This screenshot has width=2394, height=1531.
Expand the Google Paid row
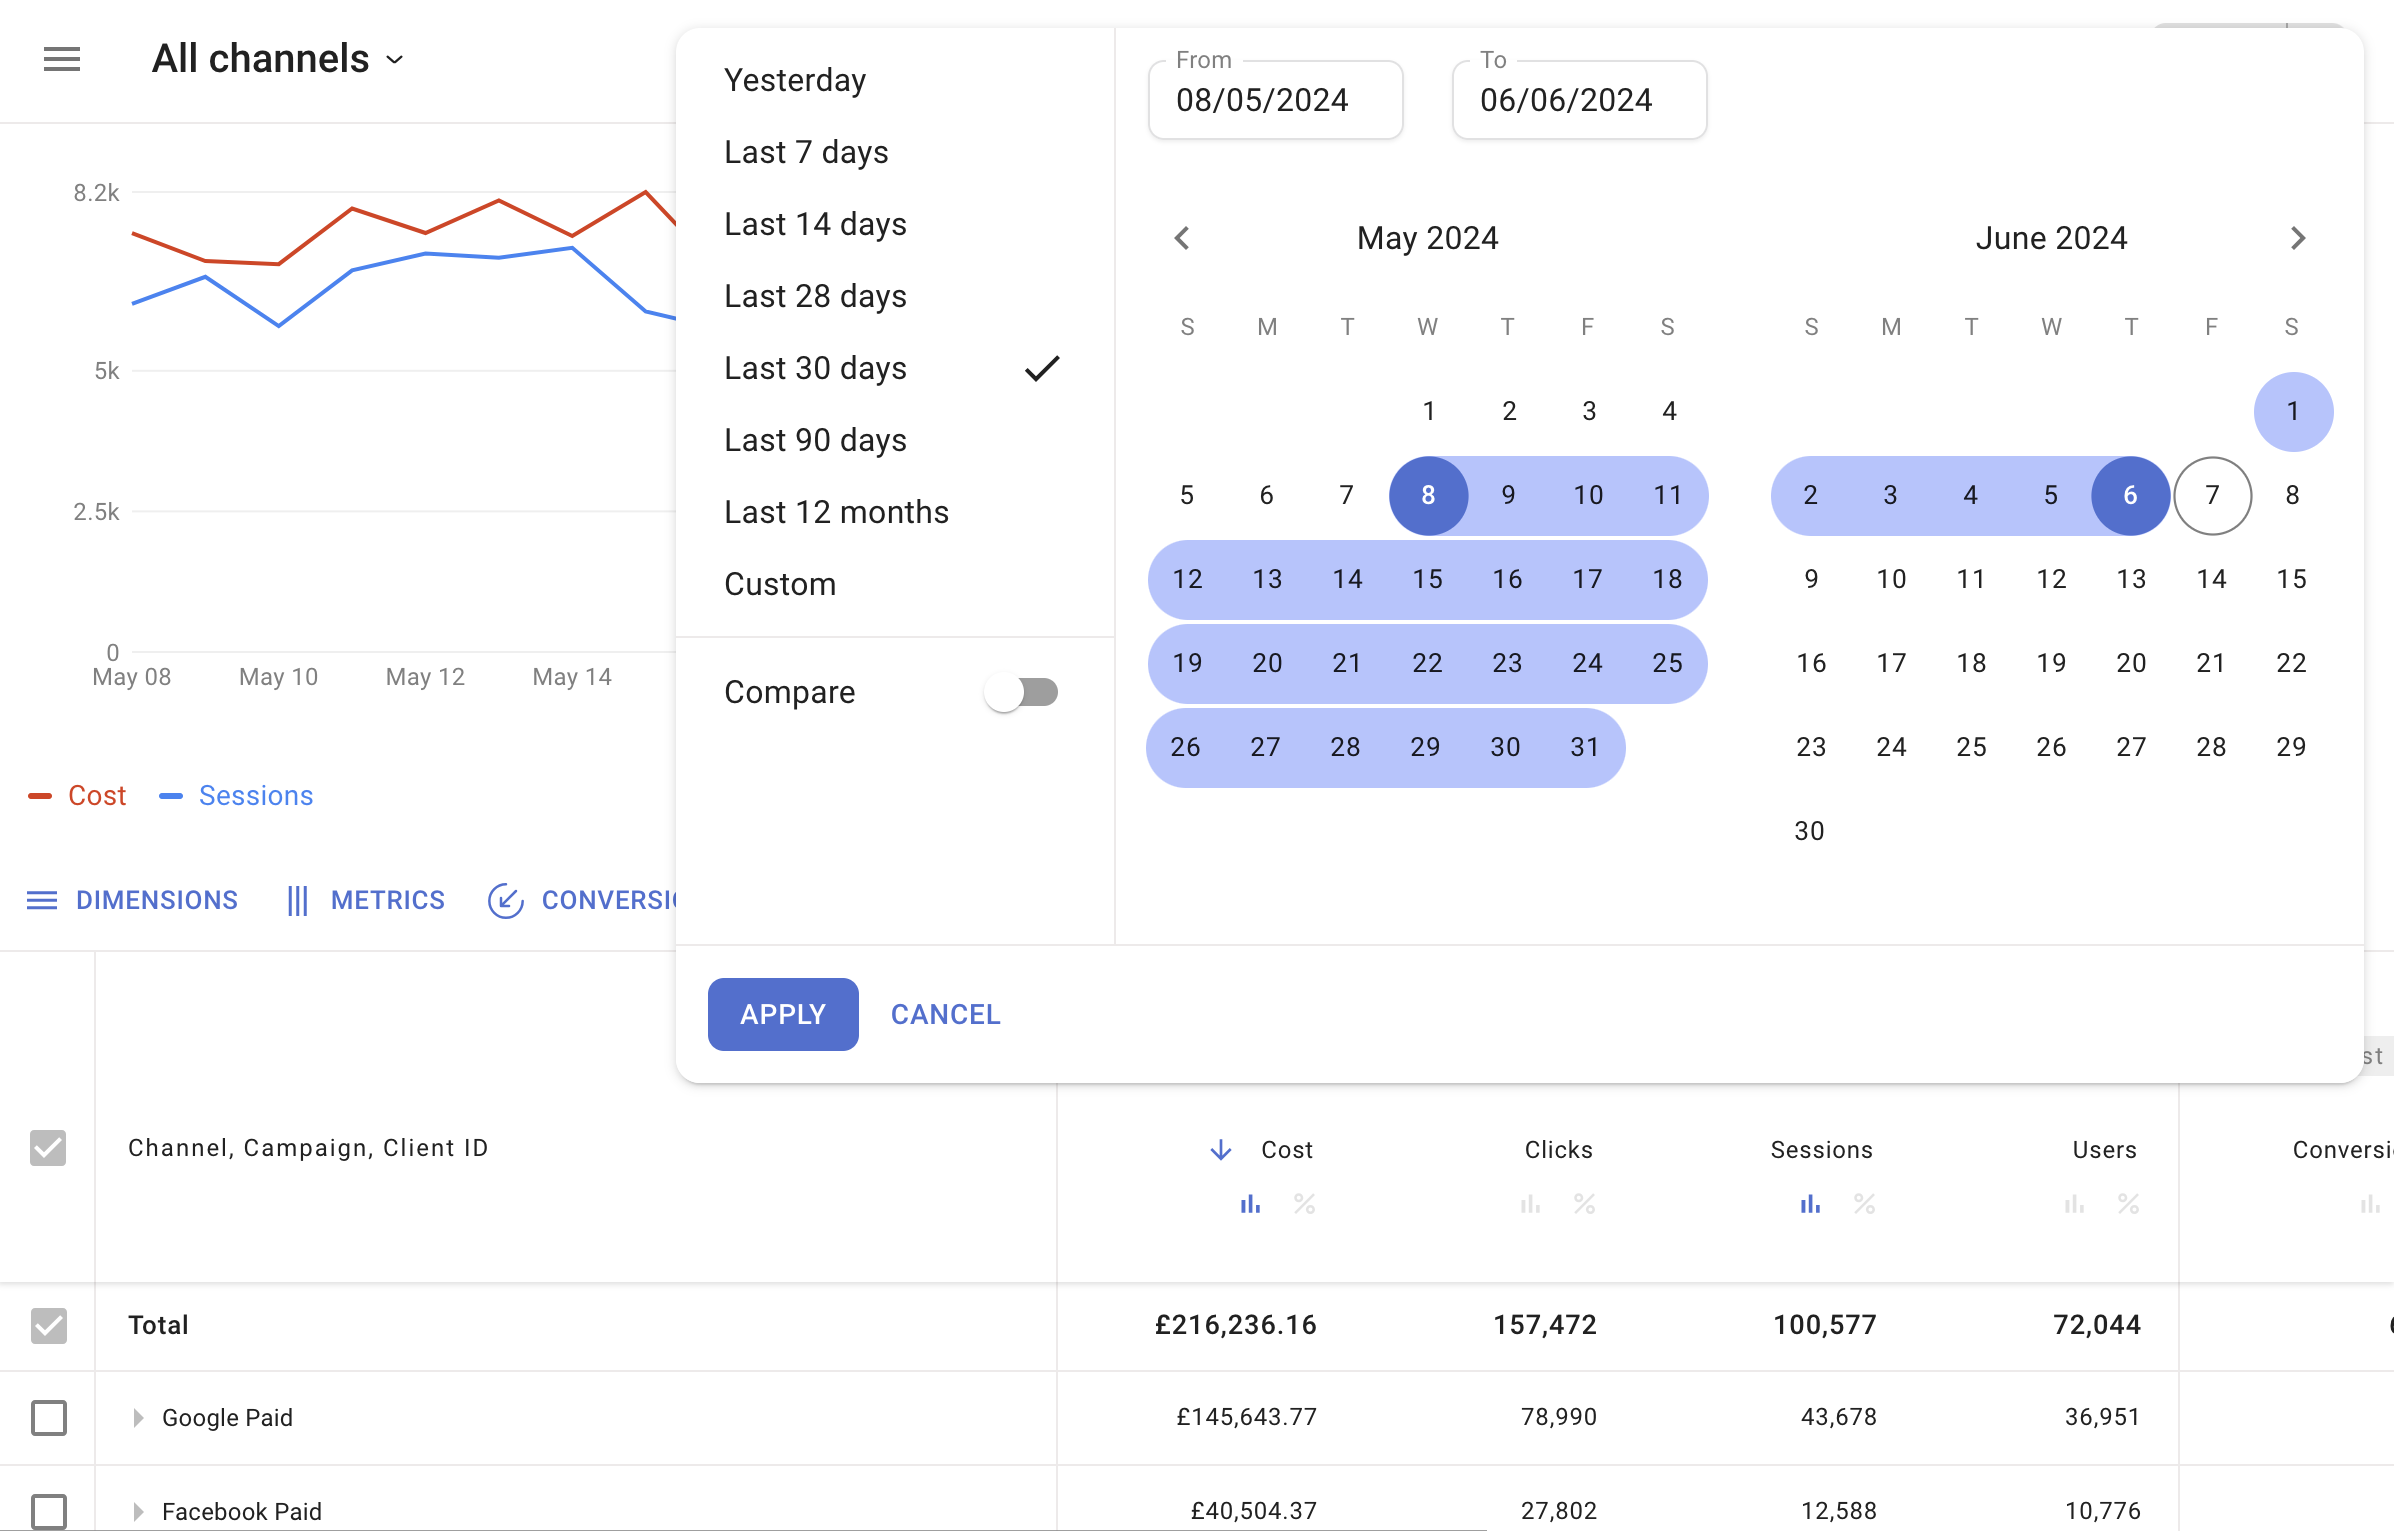tap(136, 1417)
